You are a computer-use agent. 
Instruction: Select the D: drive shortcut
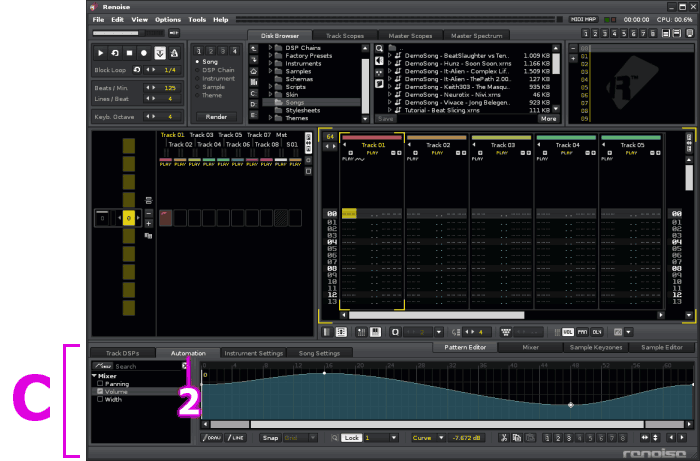point(254,104)
